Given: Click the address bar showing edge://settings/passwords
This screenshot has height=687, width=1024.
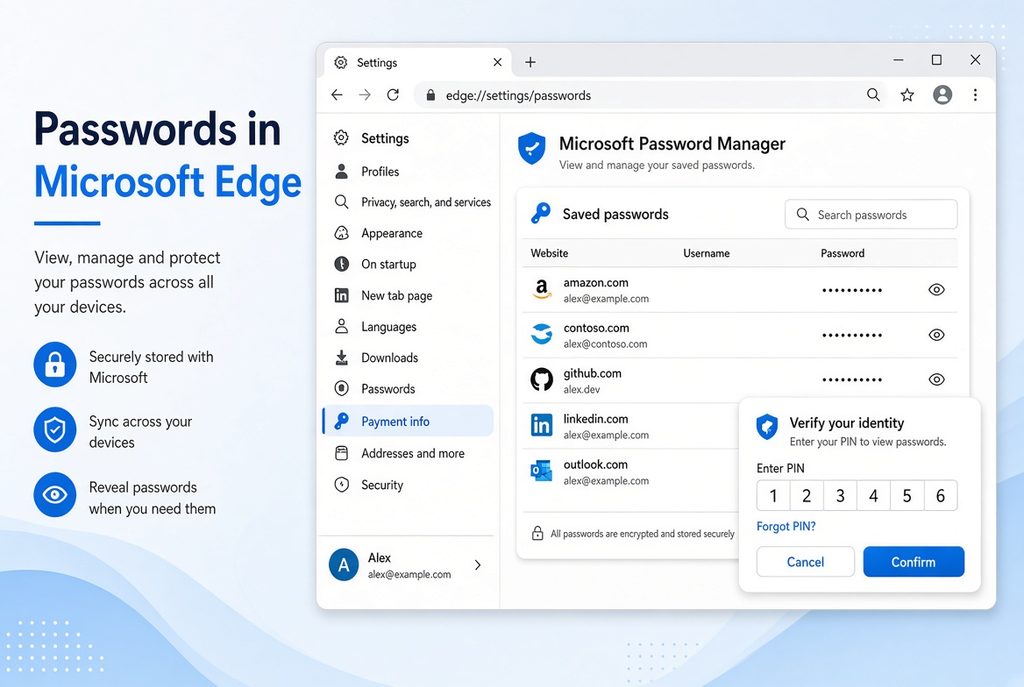Looking at the screenshot, I should point(650,95).
